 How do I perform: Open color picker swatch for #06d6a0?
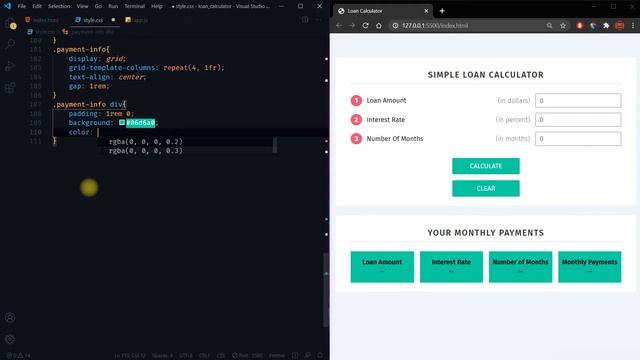tap(122, 122)
